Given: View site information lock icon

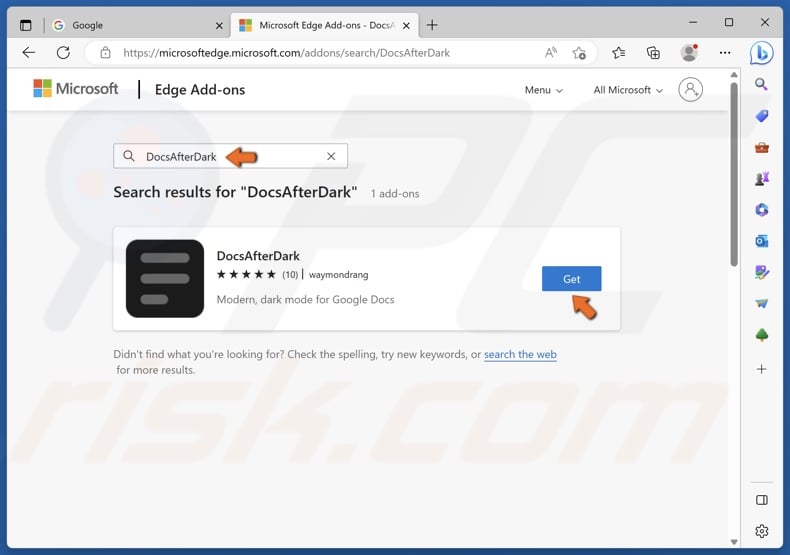Looking at the screenshot, I should pos(105,52).
